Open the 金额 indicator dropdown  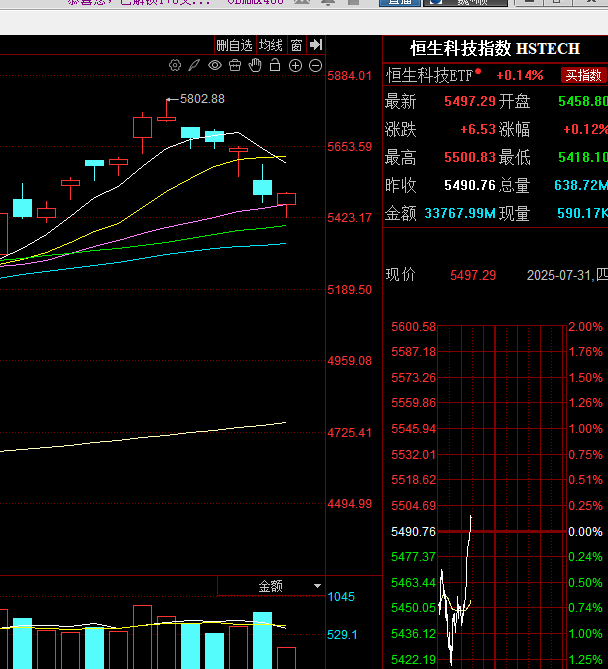tap(271, 586)
